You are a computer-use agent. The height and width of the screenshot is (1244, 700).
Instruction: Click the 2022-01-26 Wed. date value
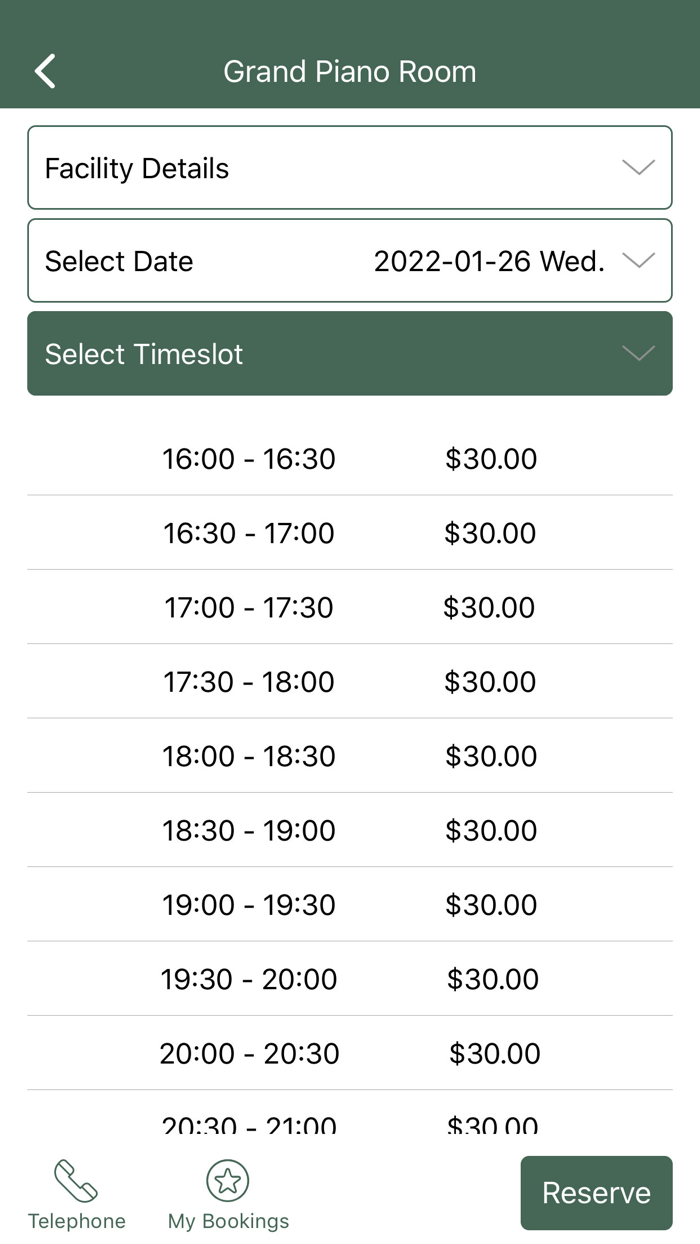pyautogui.click(x=489, y=261)
